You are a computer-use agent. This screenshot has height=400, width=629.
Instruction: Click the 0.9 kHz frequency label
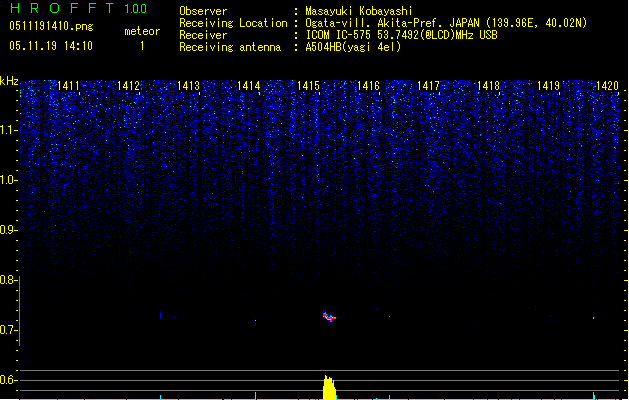(x=8, y=230)
